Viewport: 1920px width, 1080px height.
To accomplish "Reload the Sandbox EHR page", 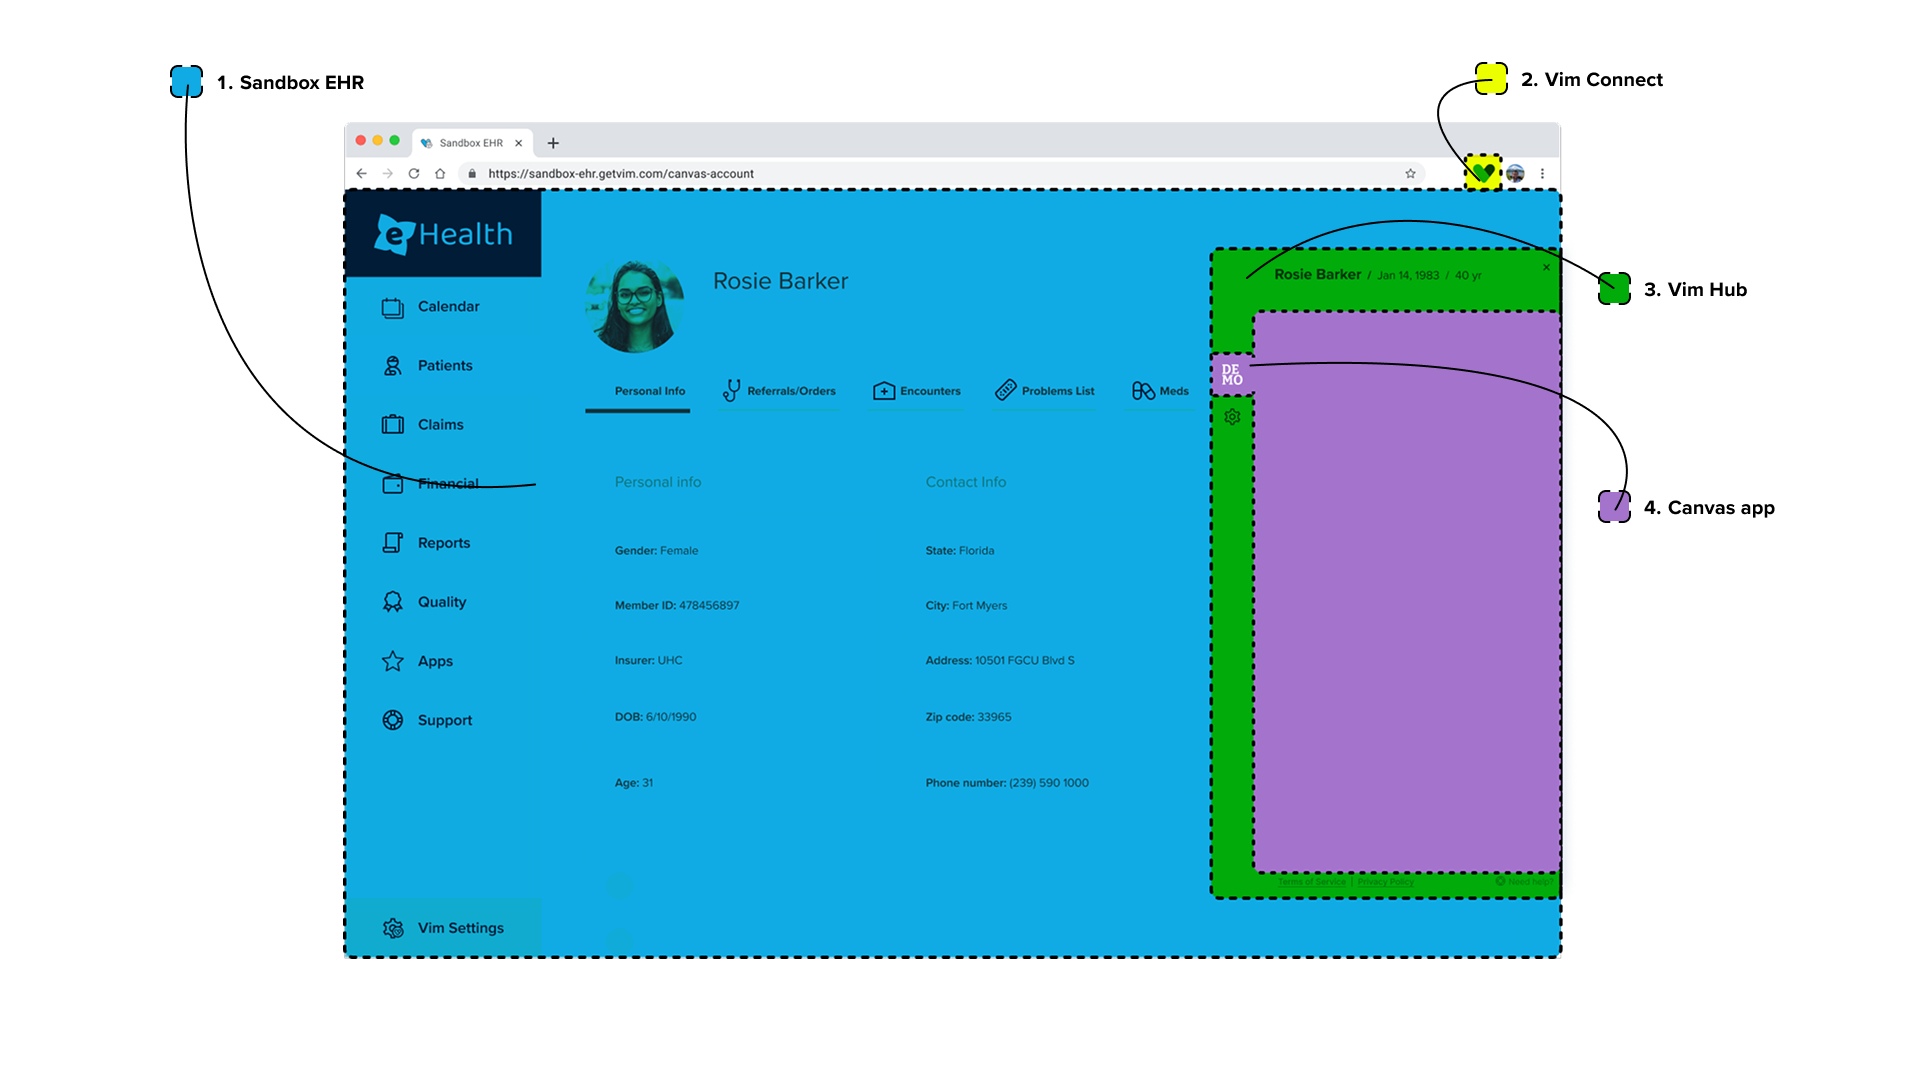I will [x=414, y=174].
